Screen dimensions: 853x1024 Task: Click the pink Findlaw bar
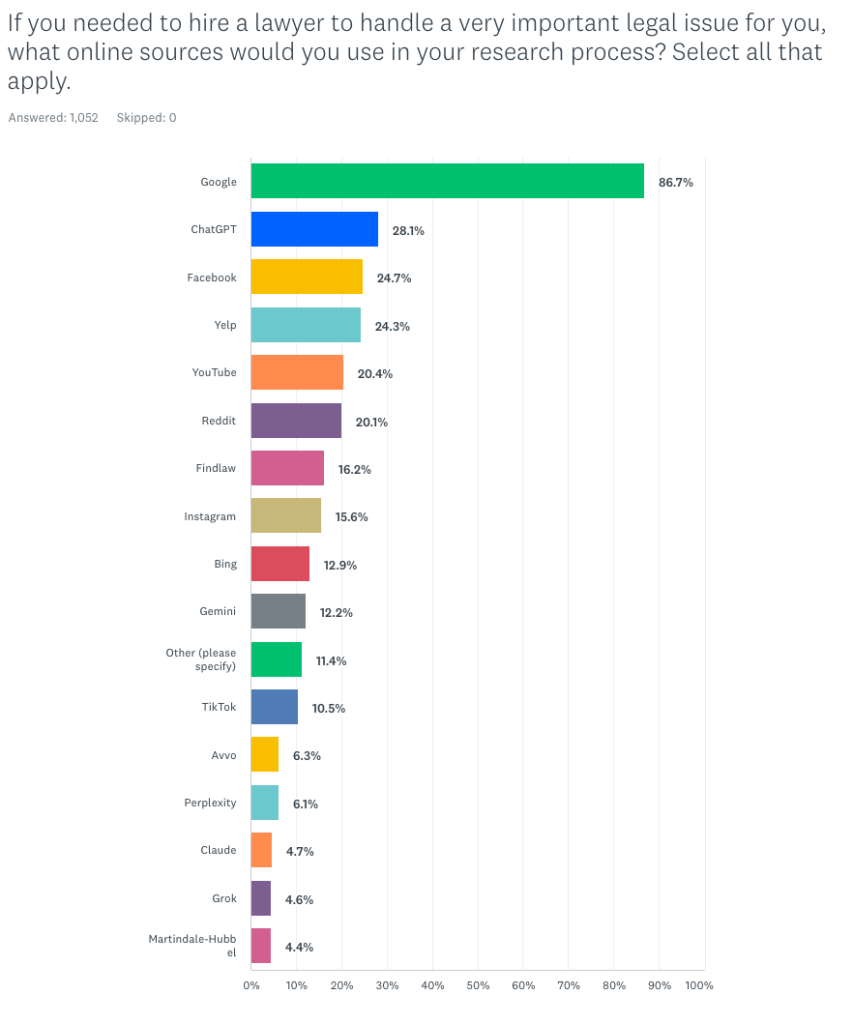click(287, 468)
